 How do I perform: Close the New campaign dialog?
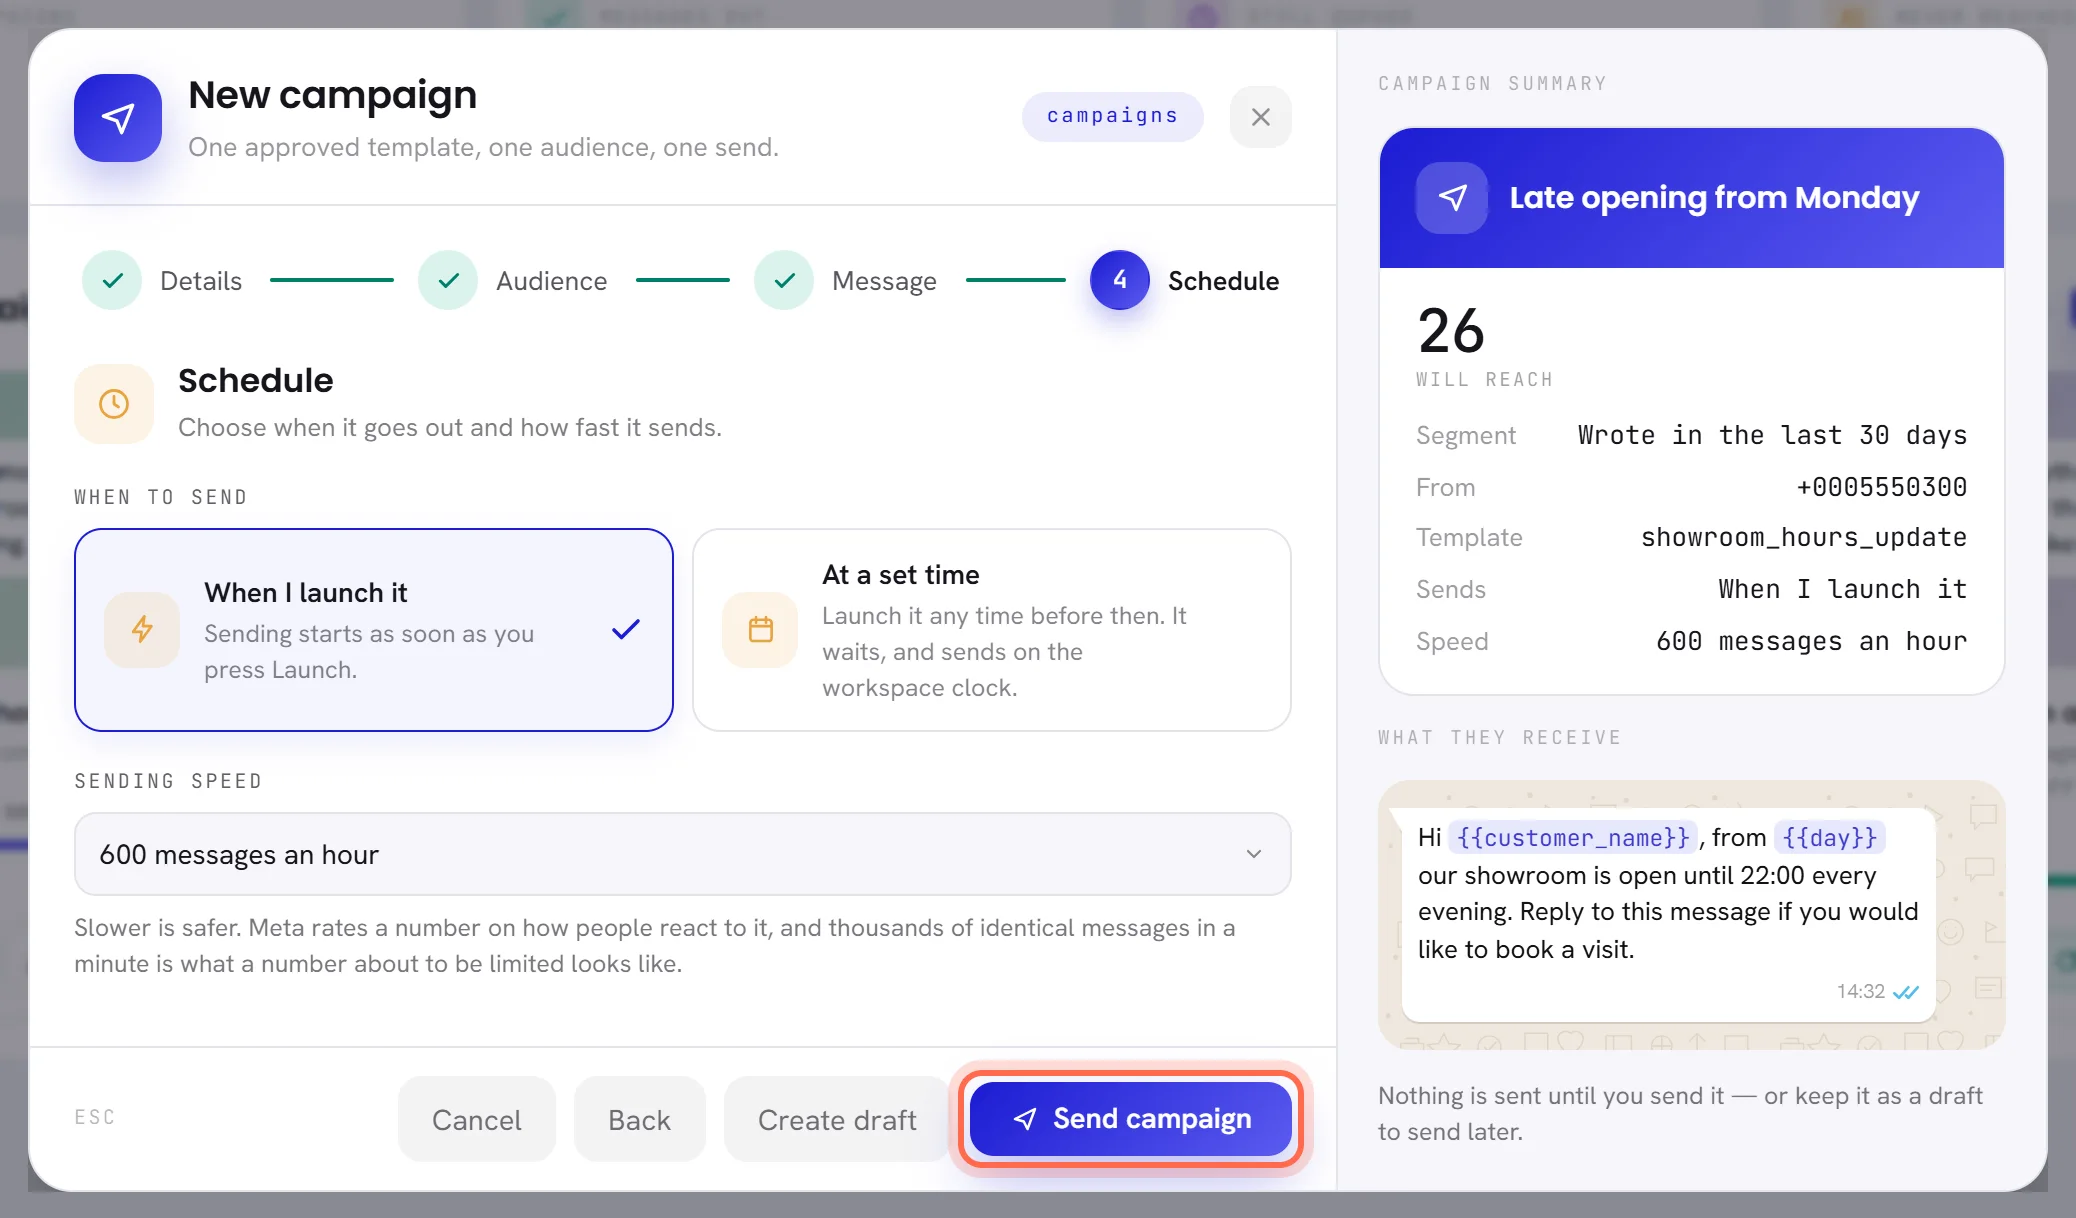point(1260,117)
